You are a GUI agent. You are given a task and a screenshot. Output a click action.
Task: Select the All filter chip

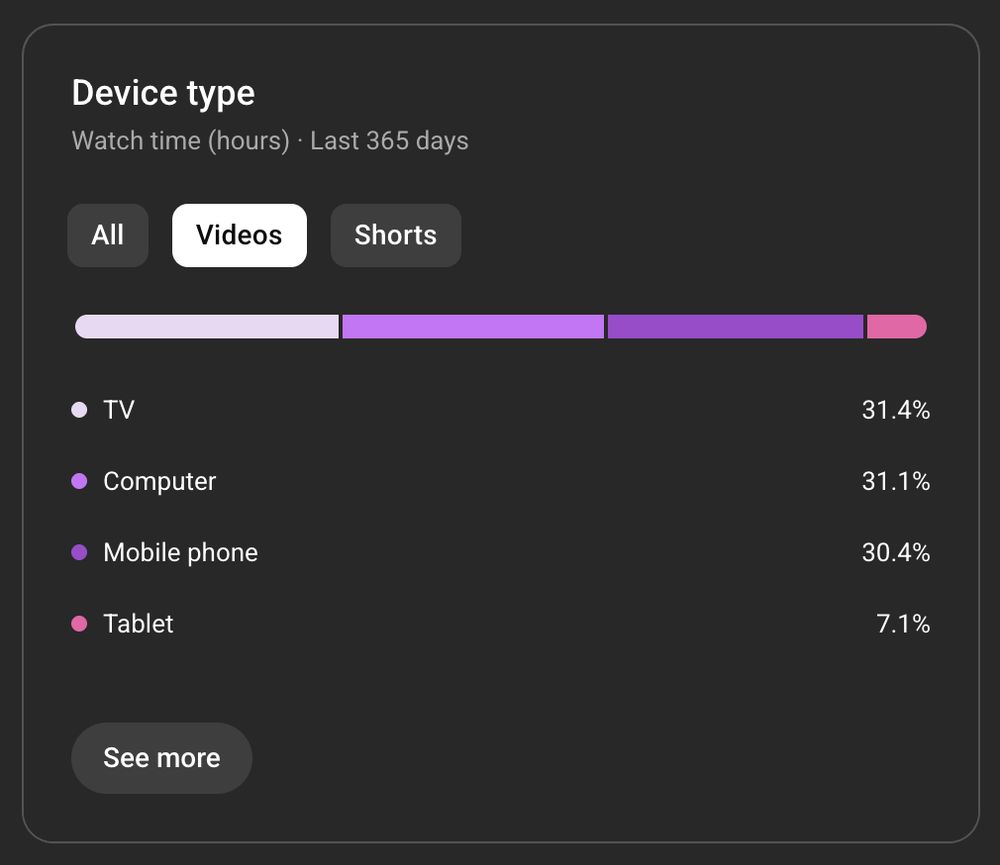(108, 235)
